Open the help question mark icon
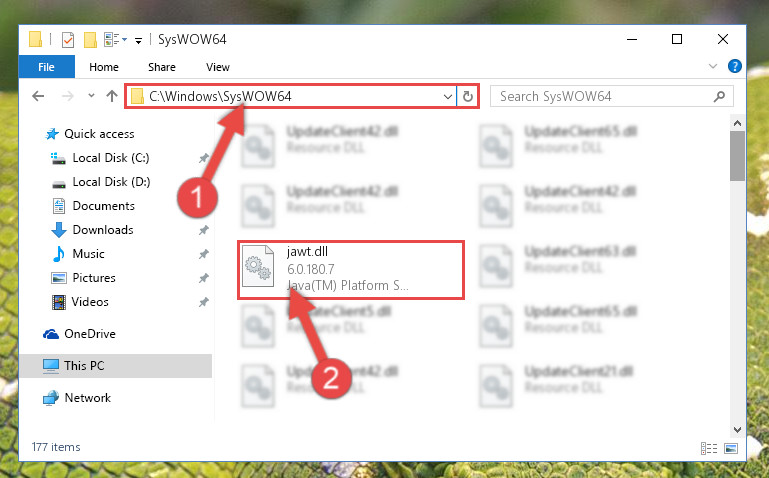This screenshot has height=478, width=769. [734, 66]
